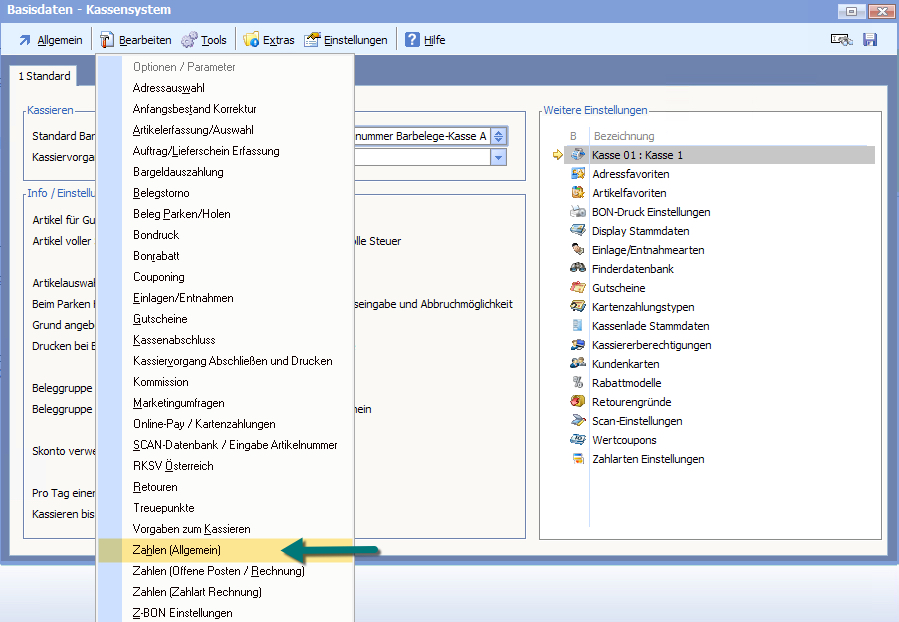Click the Finderdatenbank binoculars icon
The image size is (899, 622).
(x=578, y=269)
